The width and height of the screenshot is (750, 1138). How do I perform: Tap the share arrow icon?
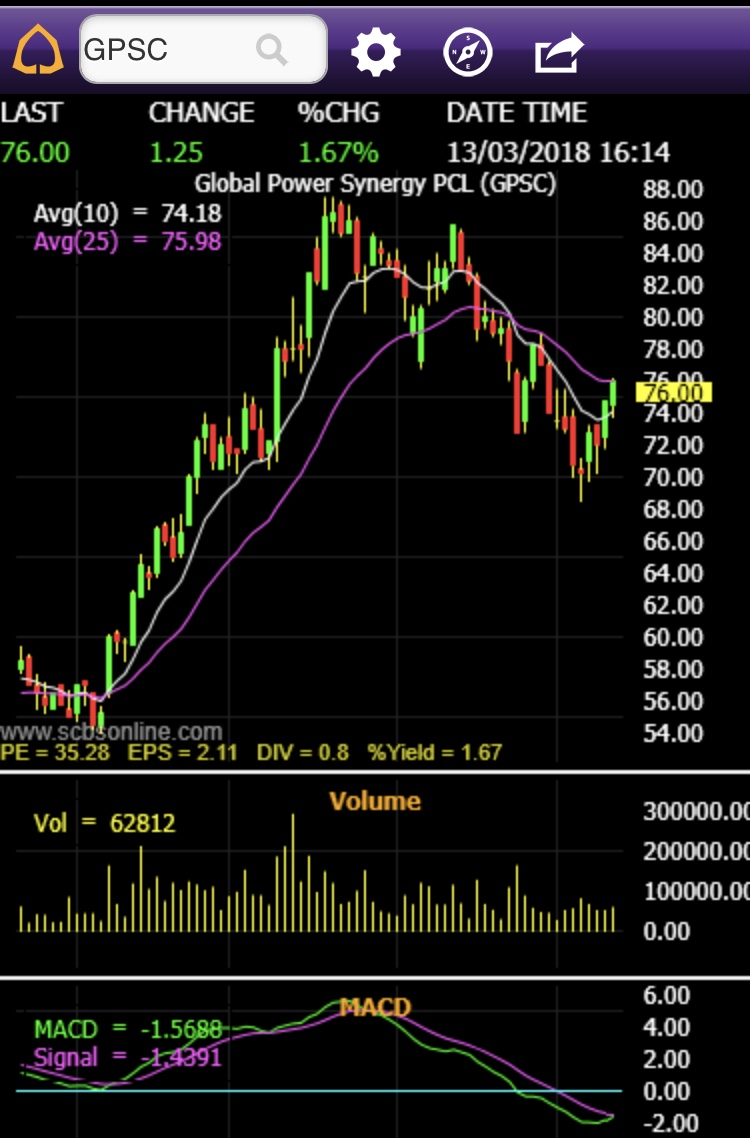click(559, 52)
